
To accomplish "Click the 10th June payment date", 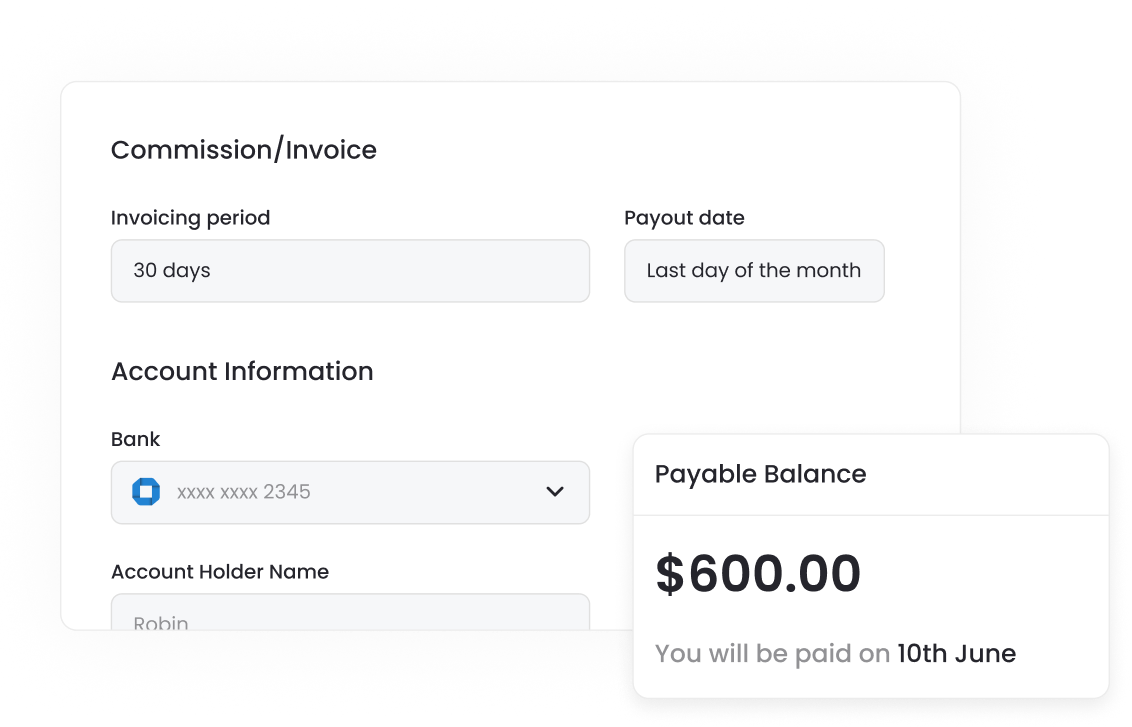I will [x=957, y=653].
